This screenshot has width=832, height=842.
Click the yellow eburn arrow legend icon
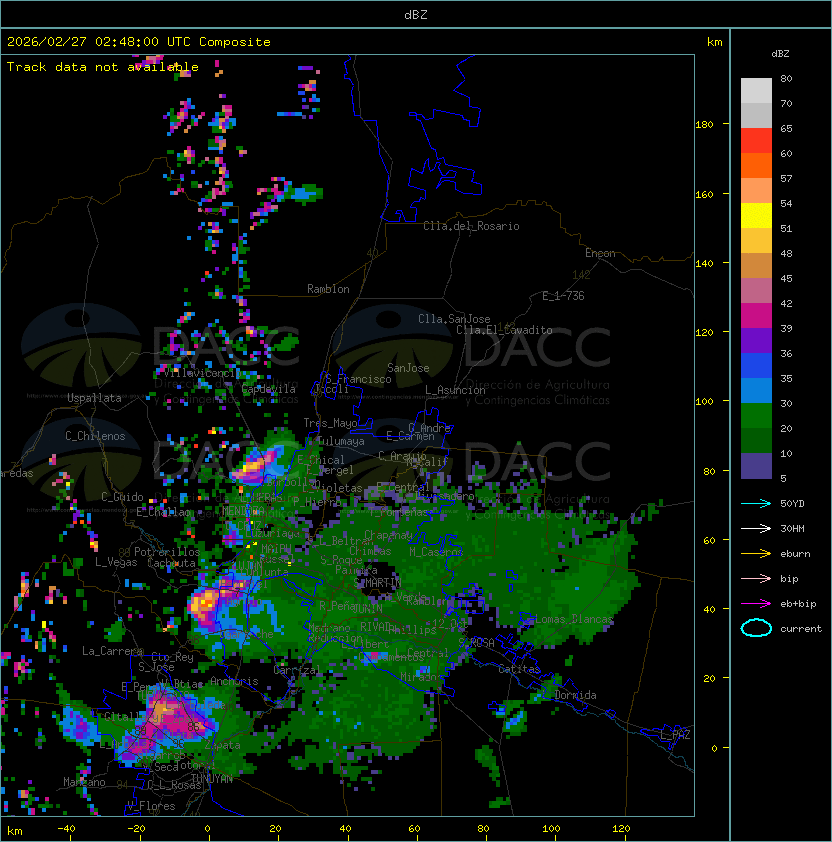[756, 554]
